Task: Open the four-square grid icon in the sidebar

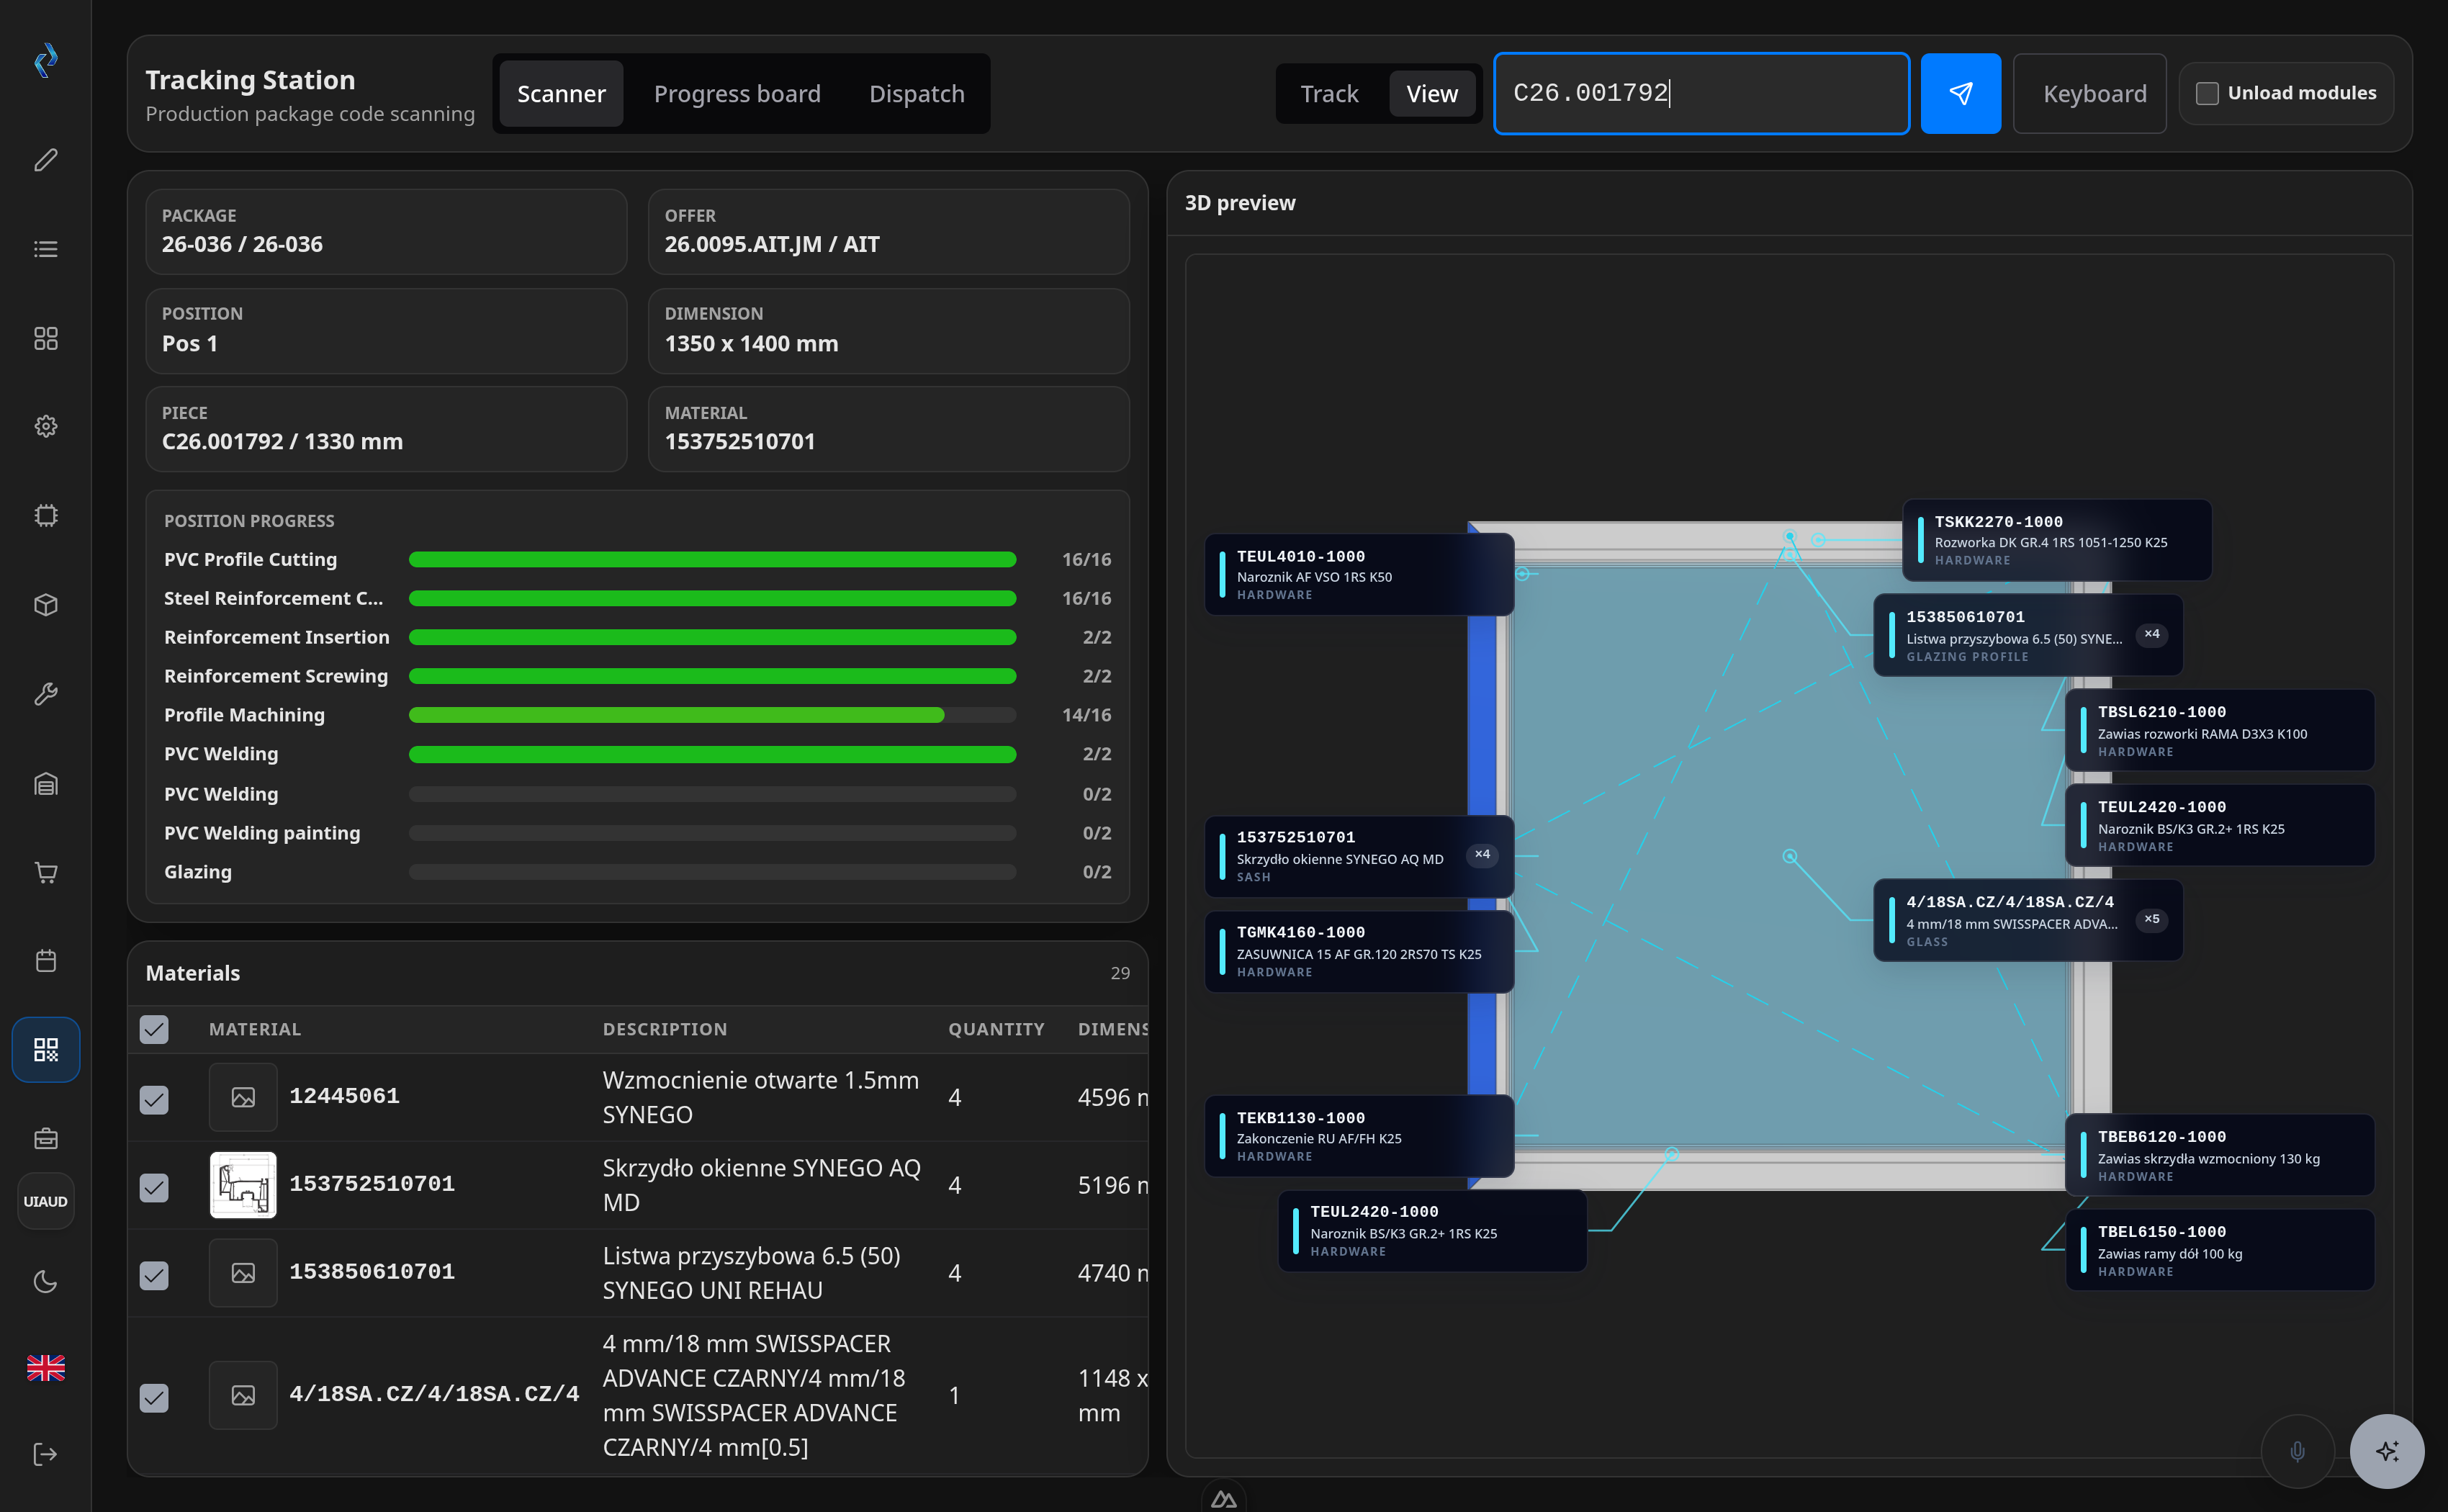Action: click(x=45, y=338)
